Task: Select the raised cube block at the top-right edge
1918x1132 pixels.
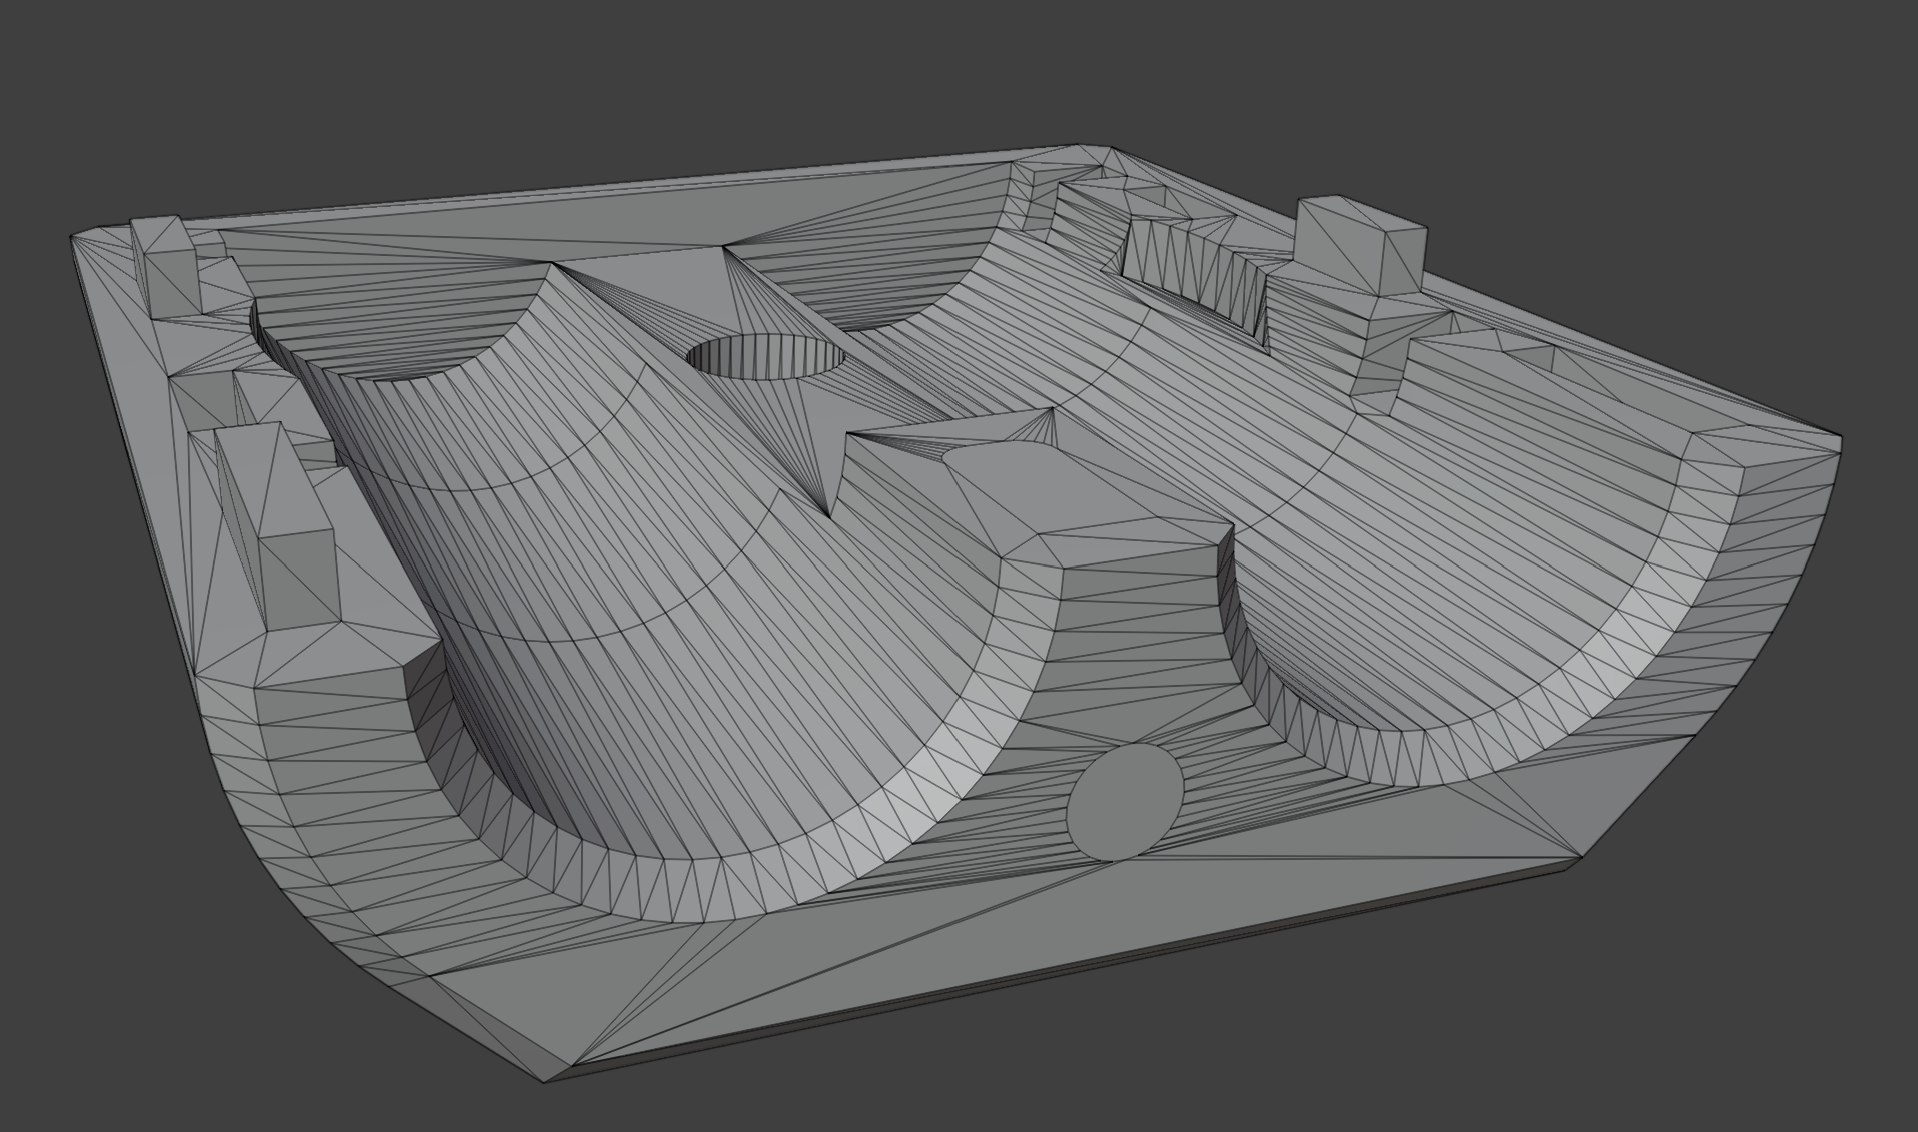Action: [1361, 246]
